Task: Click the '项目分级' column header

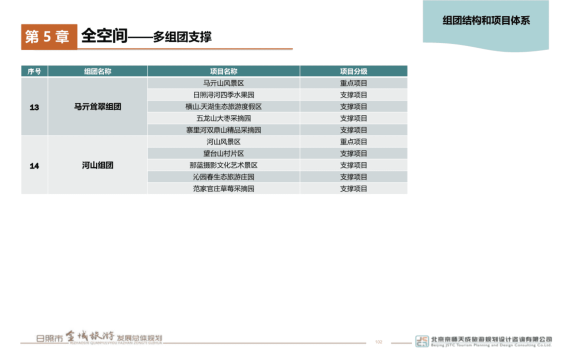Action: (353, 71)
